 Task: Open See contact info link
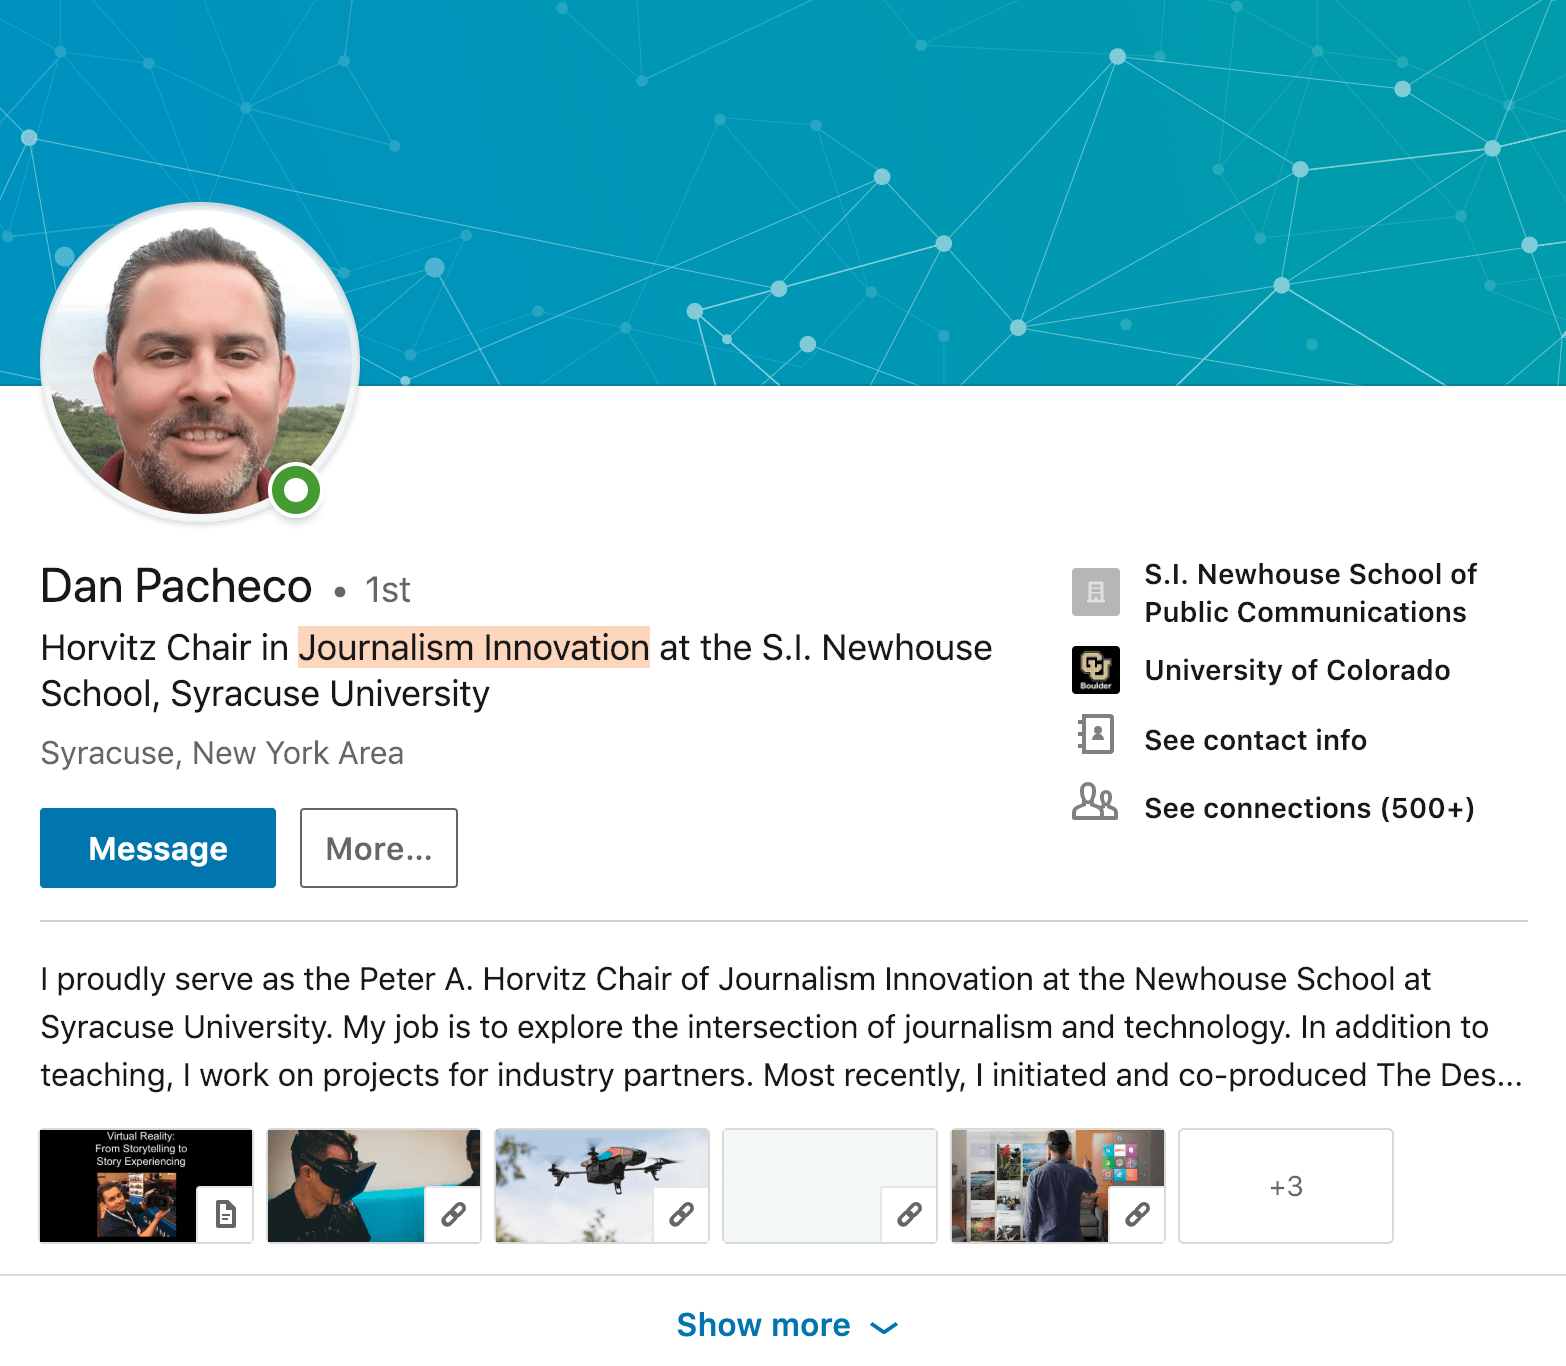(x=1255, y=740)
